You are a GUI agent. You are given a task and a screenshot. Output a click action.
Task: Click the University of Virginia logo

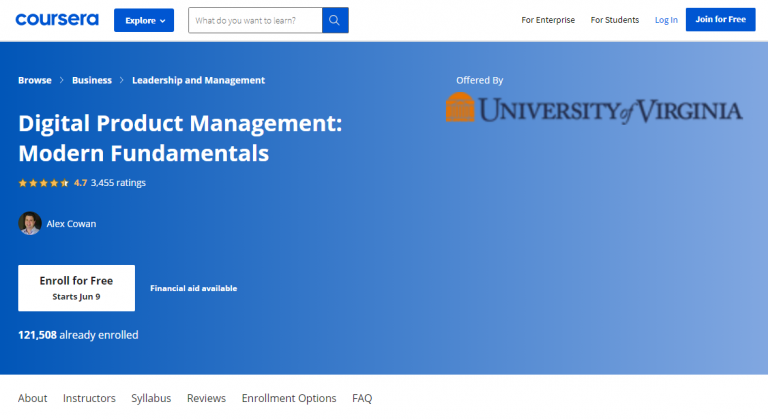(x=594, y=108)
